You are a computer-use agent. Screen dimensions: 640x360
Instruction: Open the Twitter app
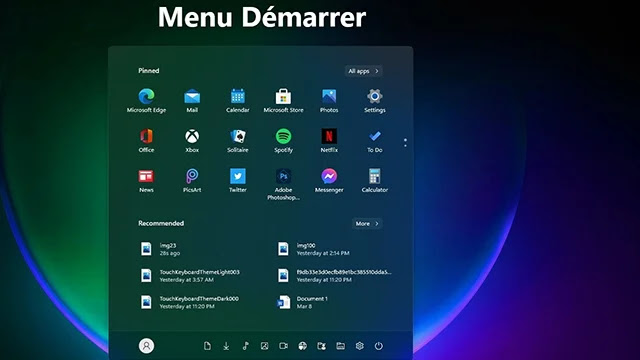(x=238, y=180)
